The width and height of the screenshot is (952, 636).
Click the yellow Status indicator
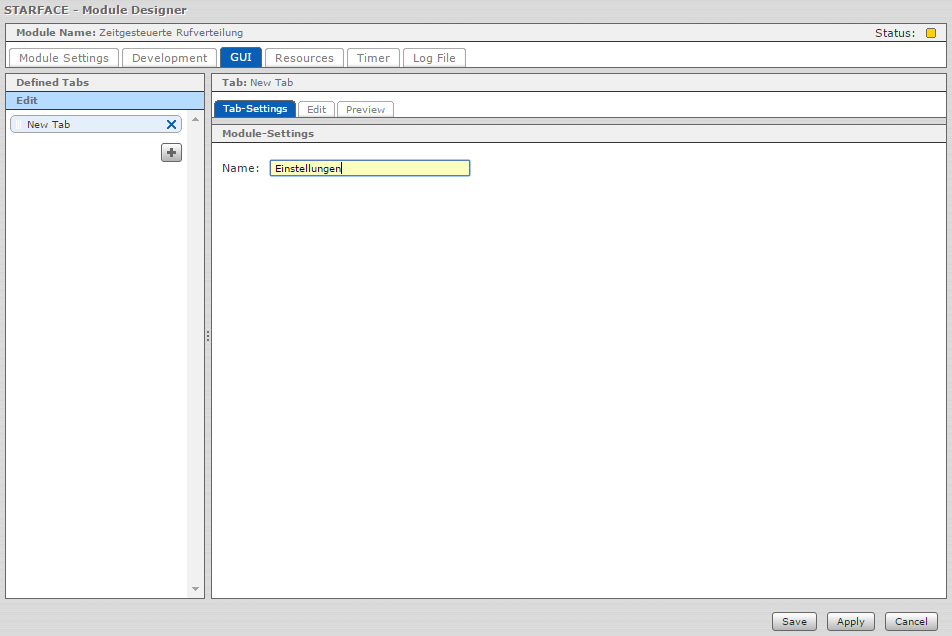(x=931, y=33)
